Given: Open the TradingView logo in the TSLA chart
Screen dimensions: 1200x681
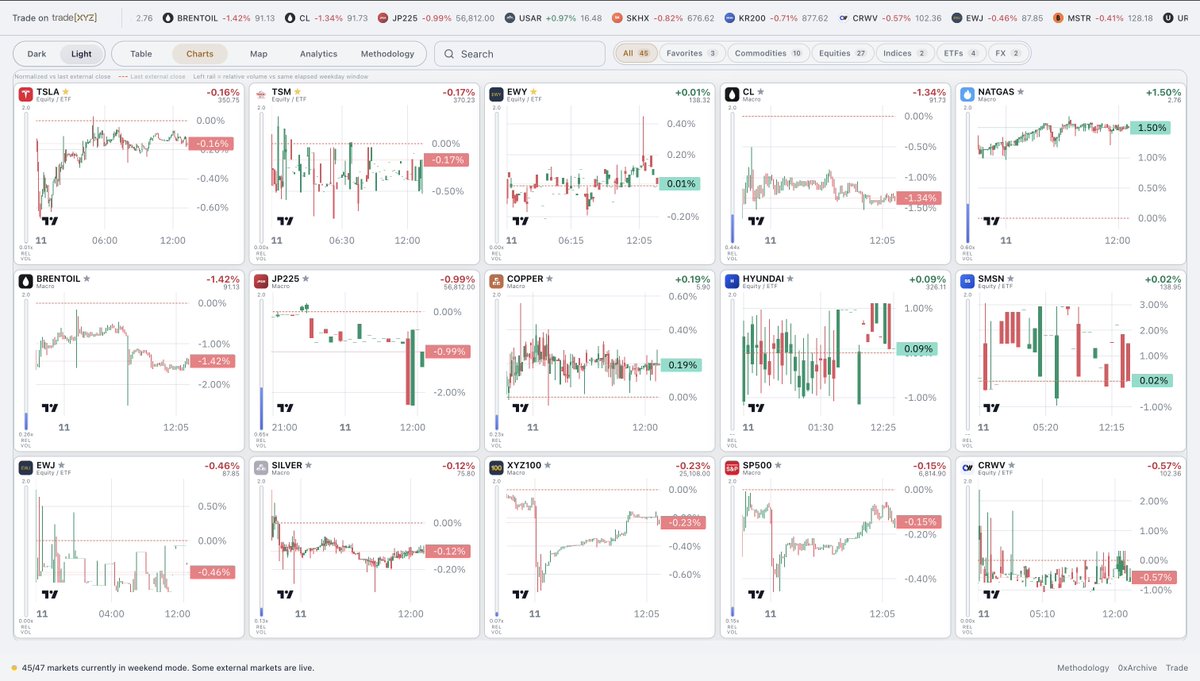Looking at the screenshot, I should [x=49, y=221].
